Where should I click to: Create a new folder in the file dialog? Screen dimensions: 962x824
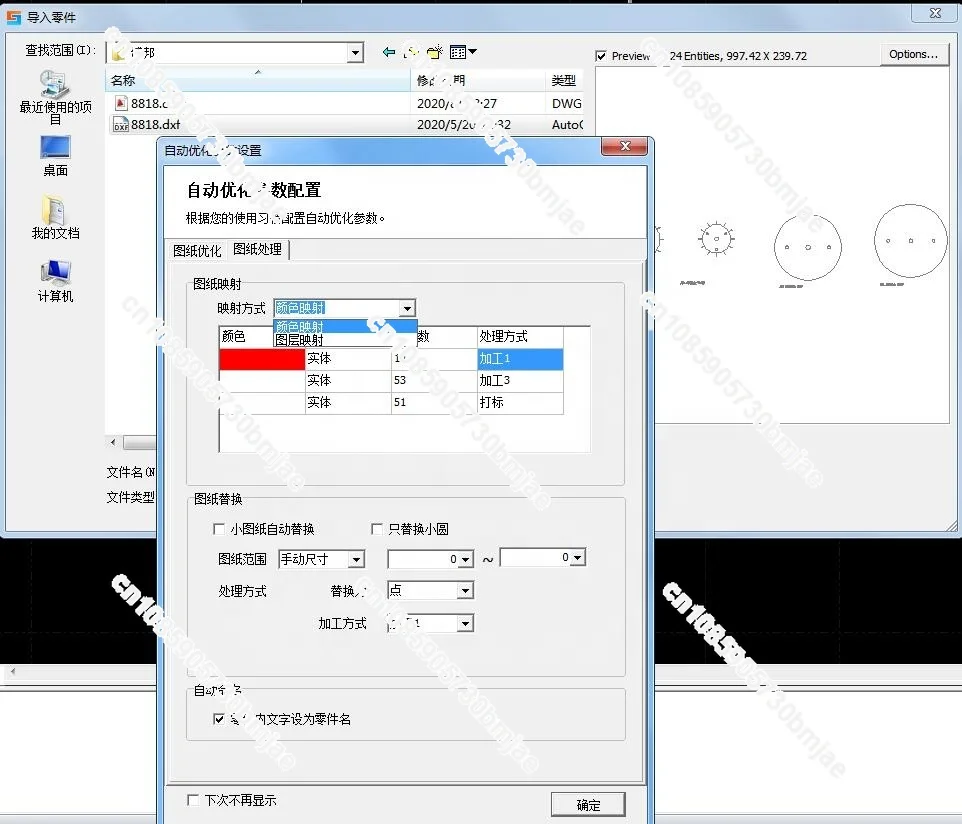click(x=435, y=52)
